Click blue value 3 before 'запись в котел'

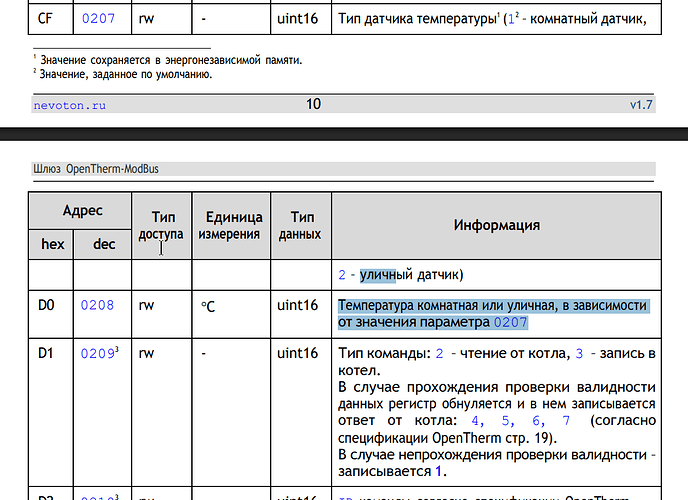(x=579, y=354)
